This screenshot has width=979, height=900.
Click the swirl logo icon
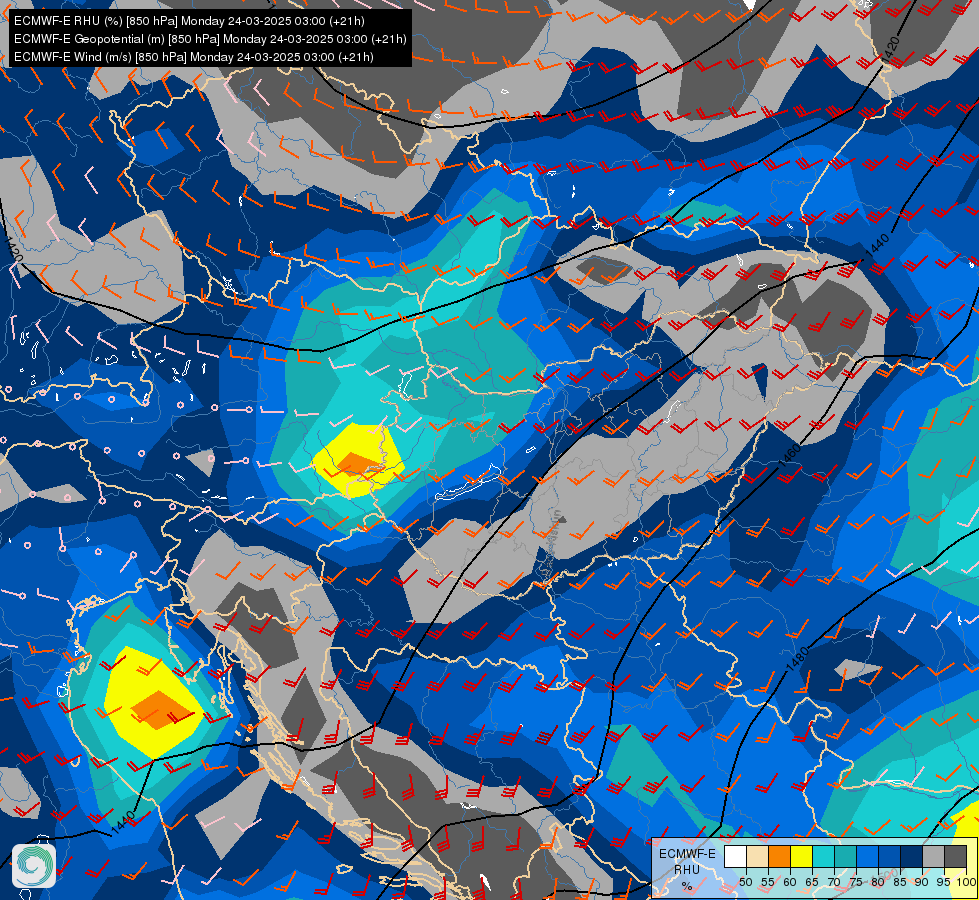pos(34,866)
